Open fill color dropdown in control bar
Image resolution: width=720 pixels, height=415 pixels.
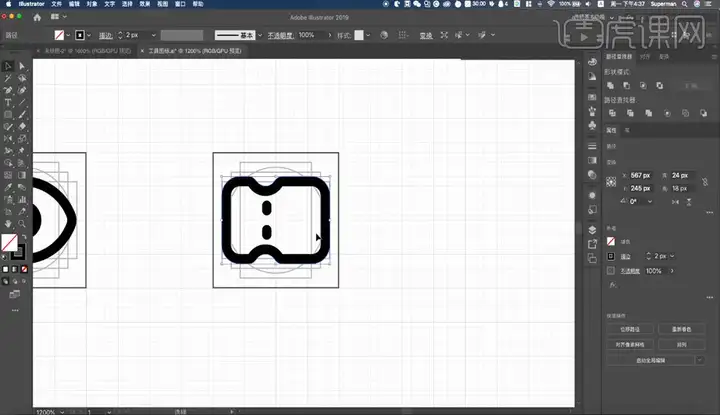click(x=68, y=35)
